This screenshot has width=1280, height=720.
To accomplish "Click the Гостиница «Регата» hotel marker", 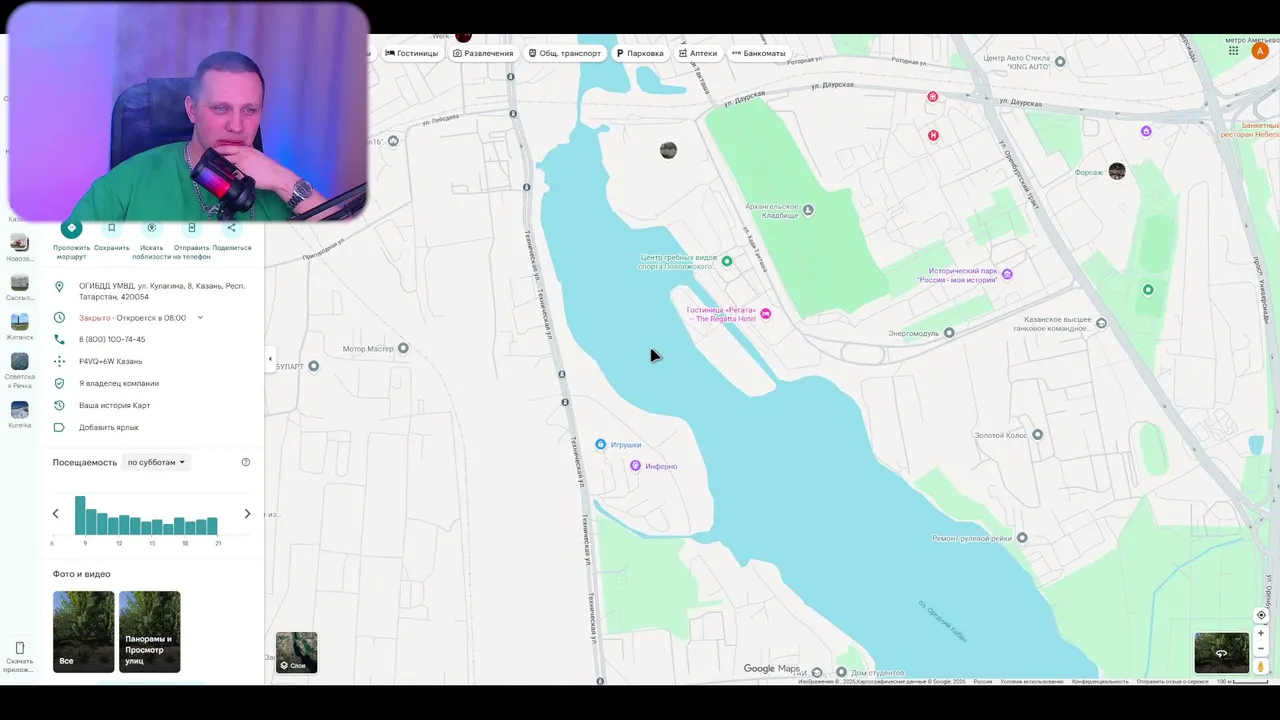I will [766, 314].
